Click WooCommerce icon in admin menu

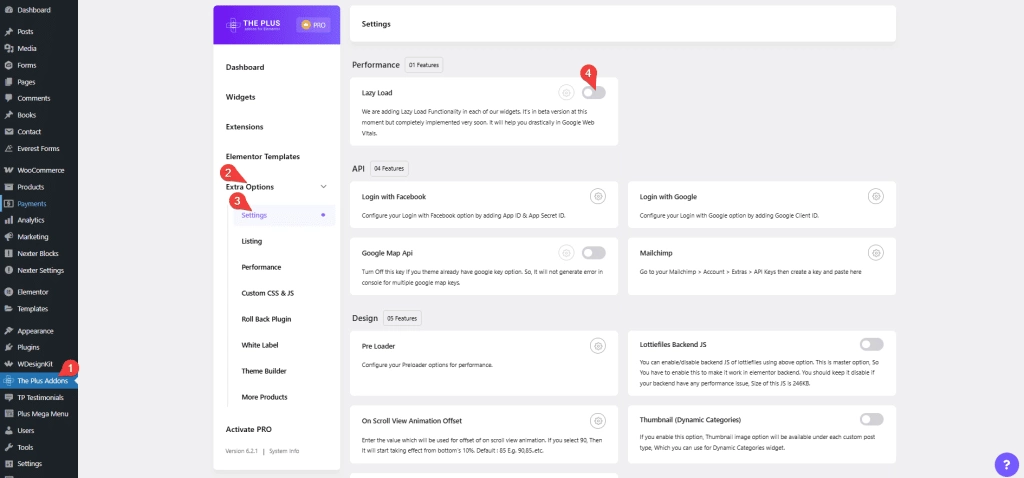click(x=8, y=170)
